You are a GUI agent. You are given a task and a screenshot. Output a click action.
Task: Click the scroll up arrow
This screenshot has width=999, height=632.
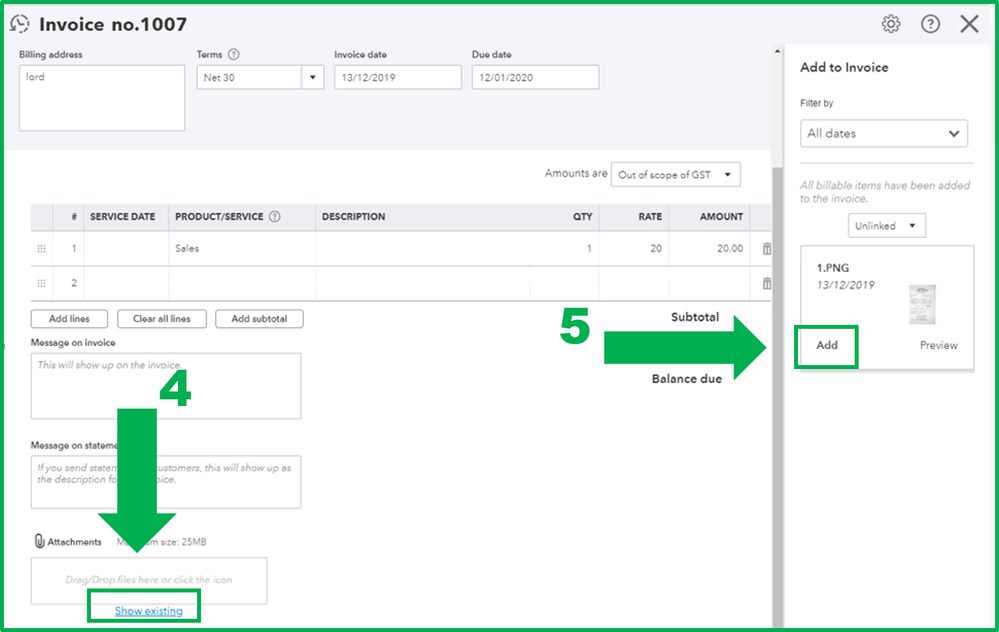[x=777, y=51]
